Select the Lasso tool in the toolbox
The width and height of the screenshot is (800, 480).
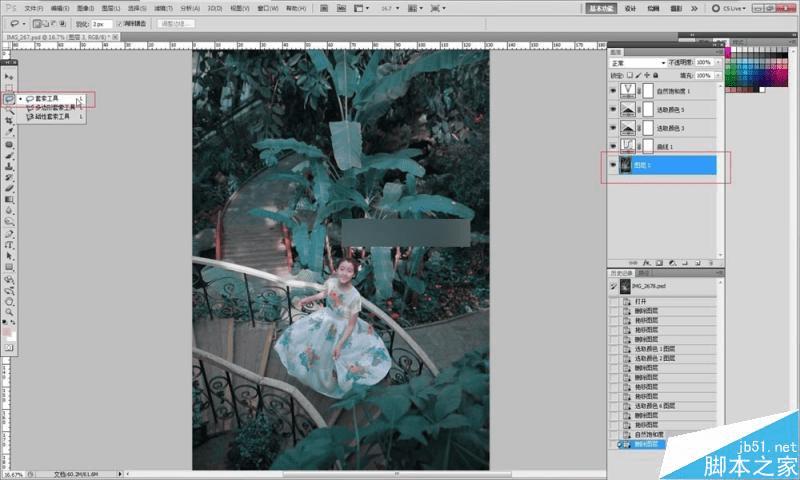9,99
